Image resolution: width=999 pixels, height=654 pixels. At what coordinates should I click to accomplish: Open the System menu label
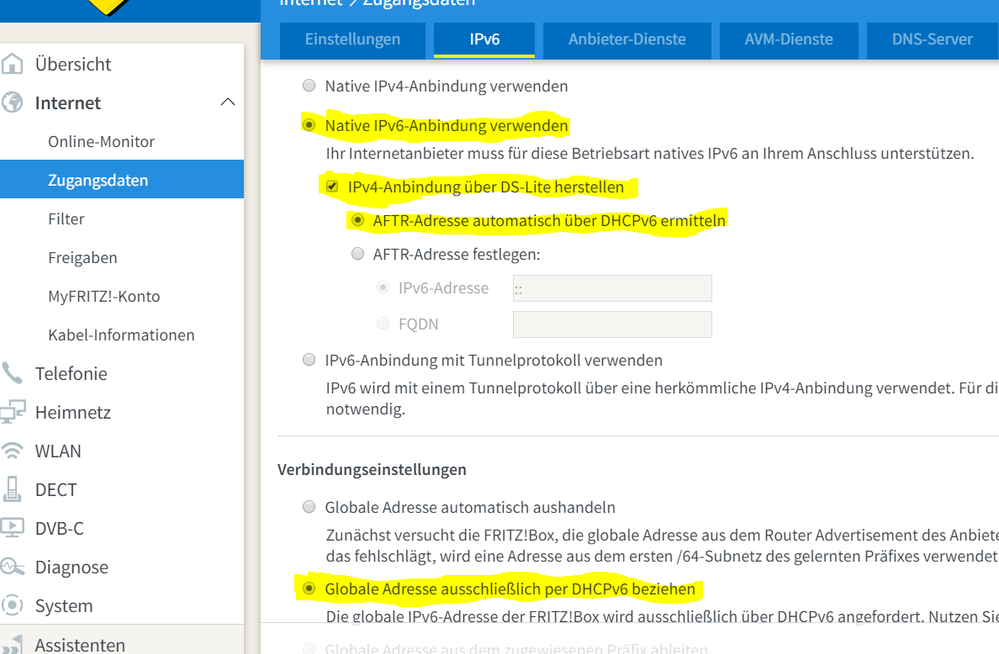tap(64, 606)
